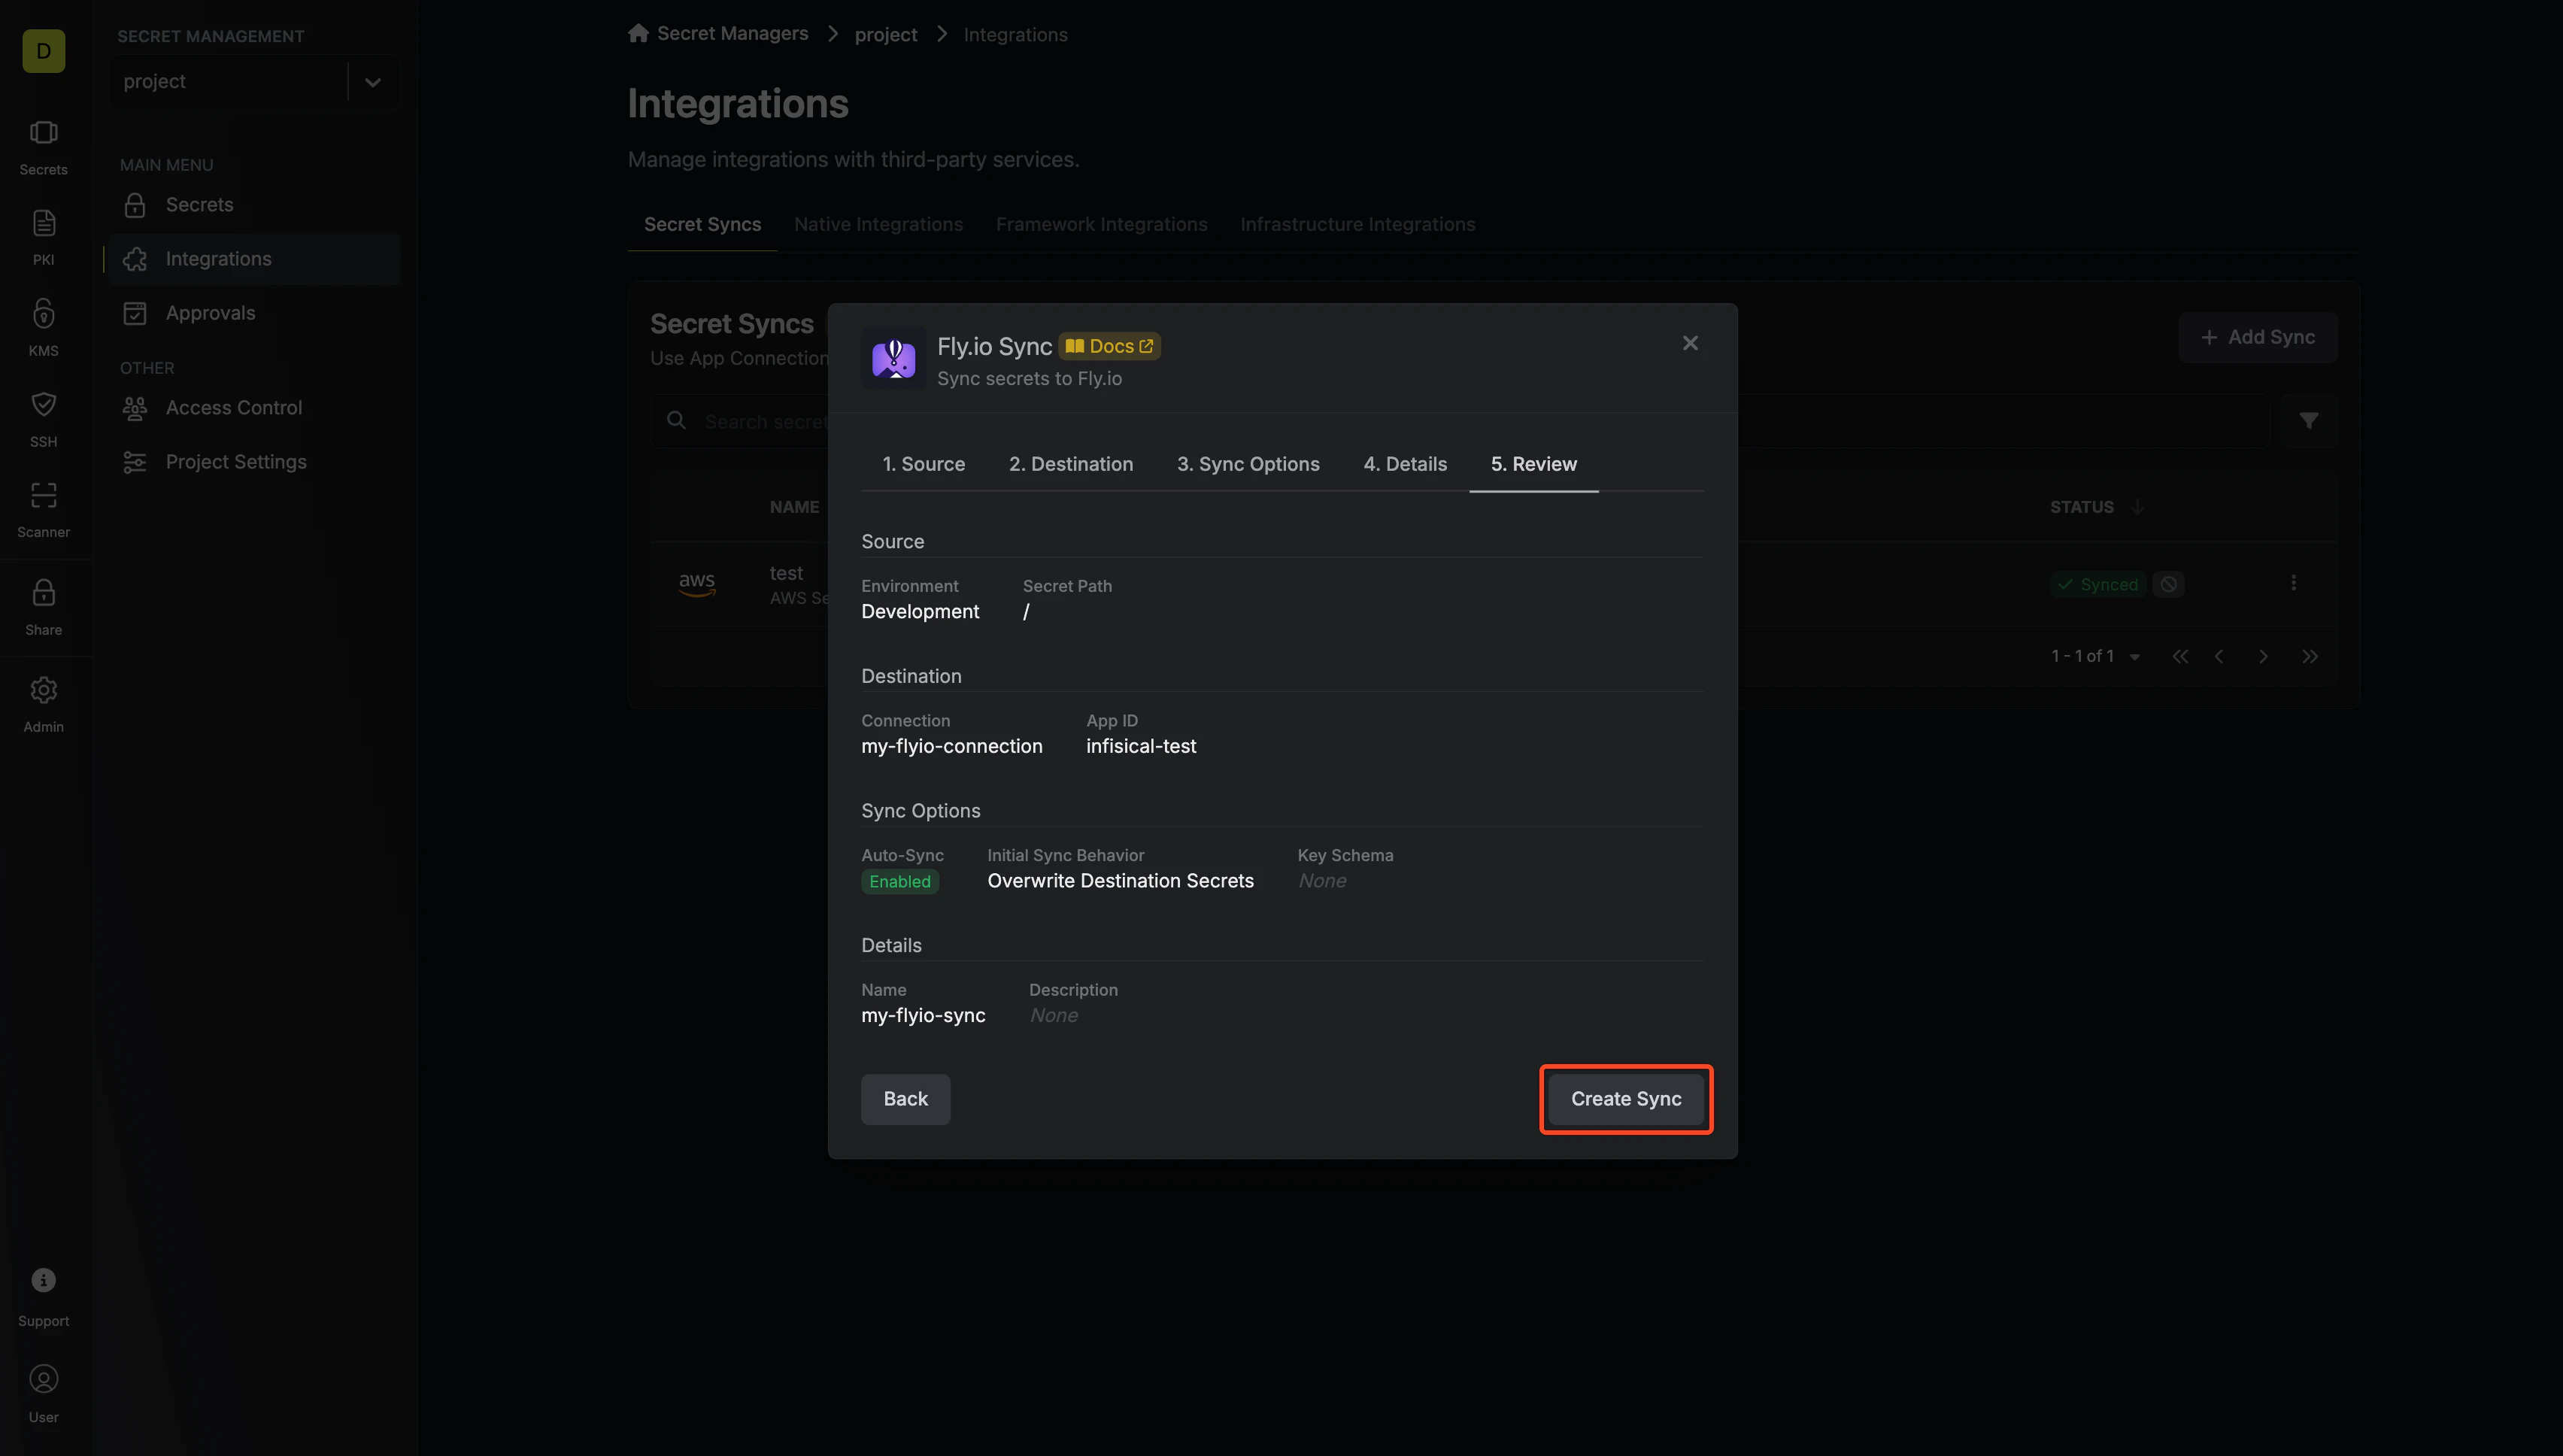Click the home icon in breadcrumbs
This screenshot has height=1456, width=2563.
638,33
